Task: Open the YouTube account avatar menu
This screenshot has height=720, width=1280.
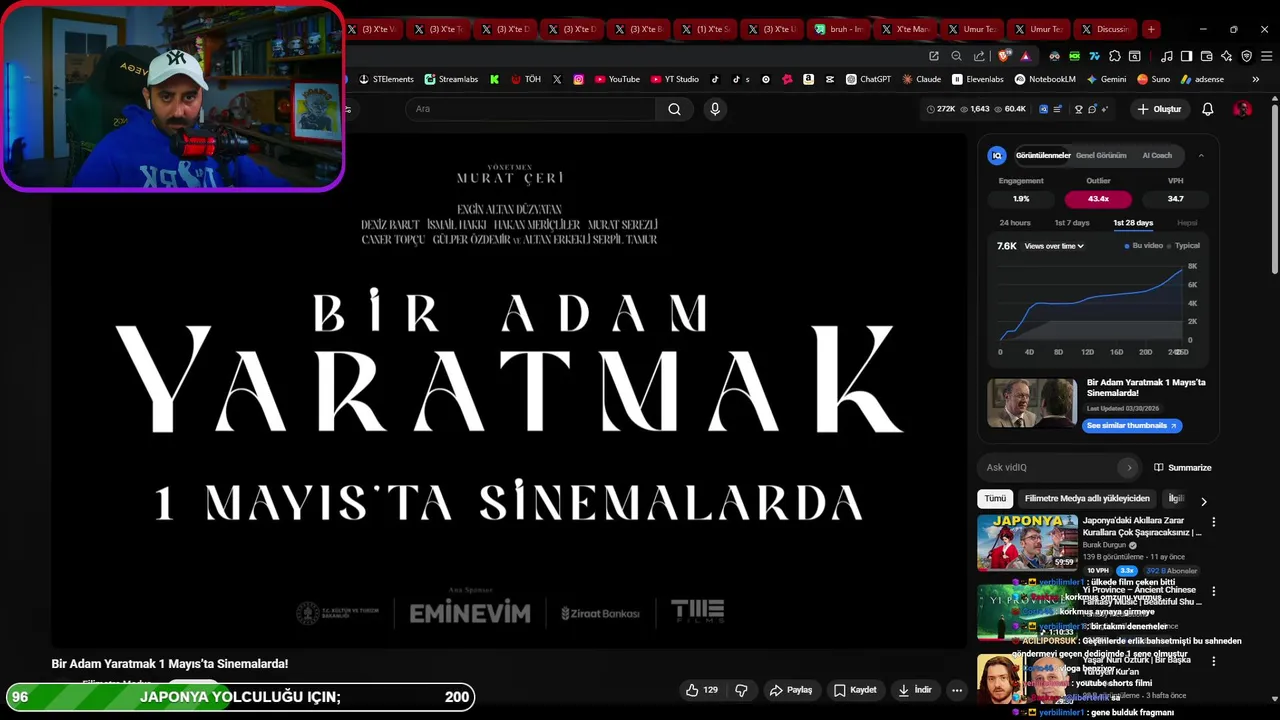Action: (1242, 109)
